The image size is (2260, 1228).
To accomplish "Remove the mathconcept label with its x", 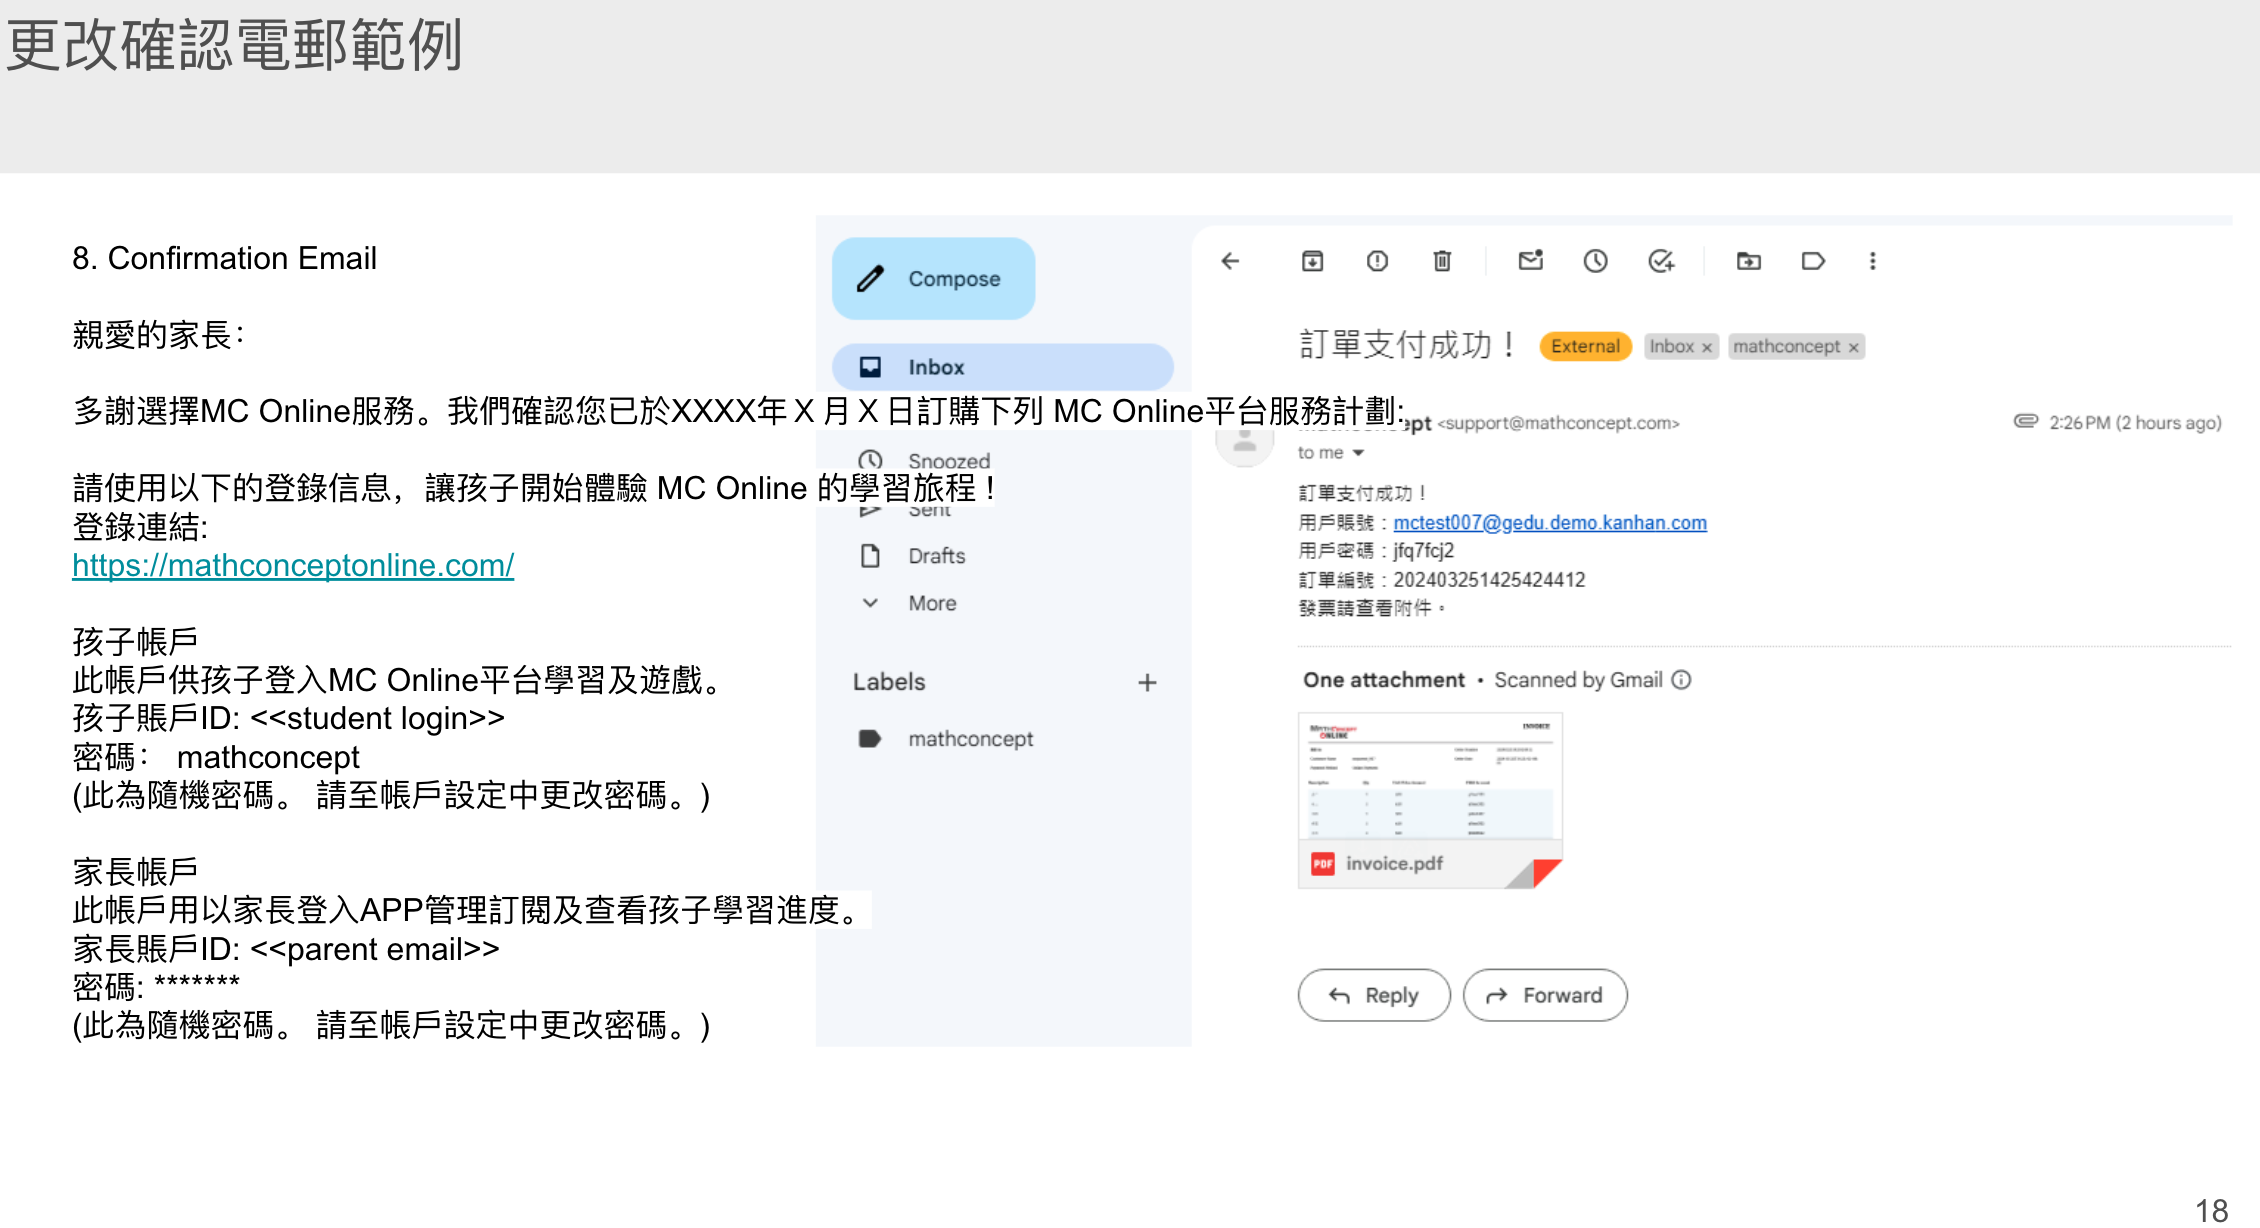I will [1853, 347].
